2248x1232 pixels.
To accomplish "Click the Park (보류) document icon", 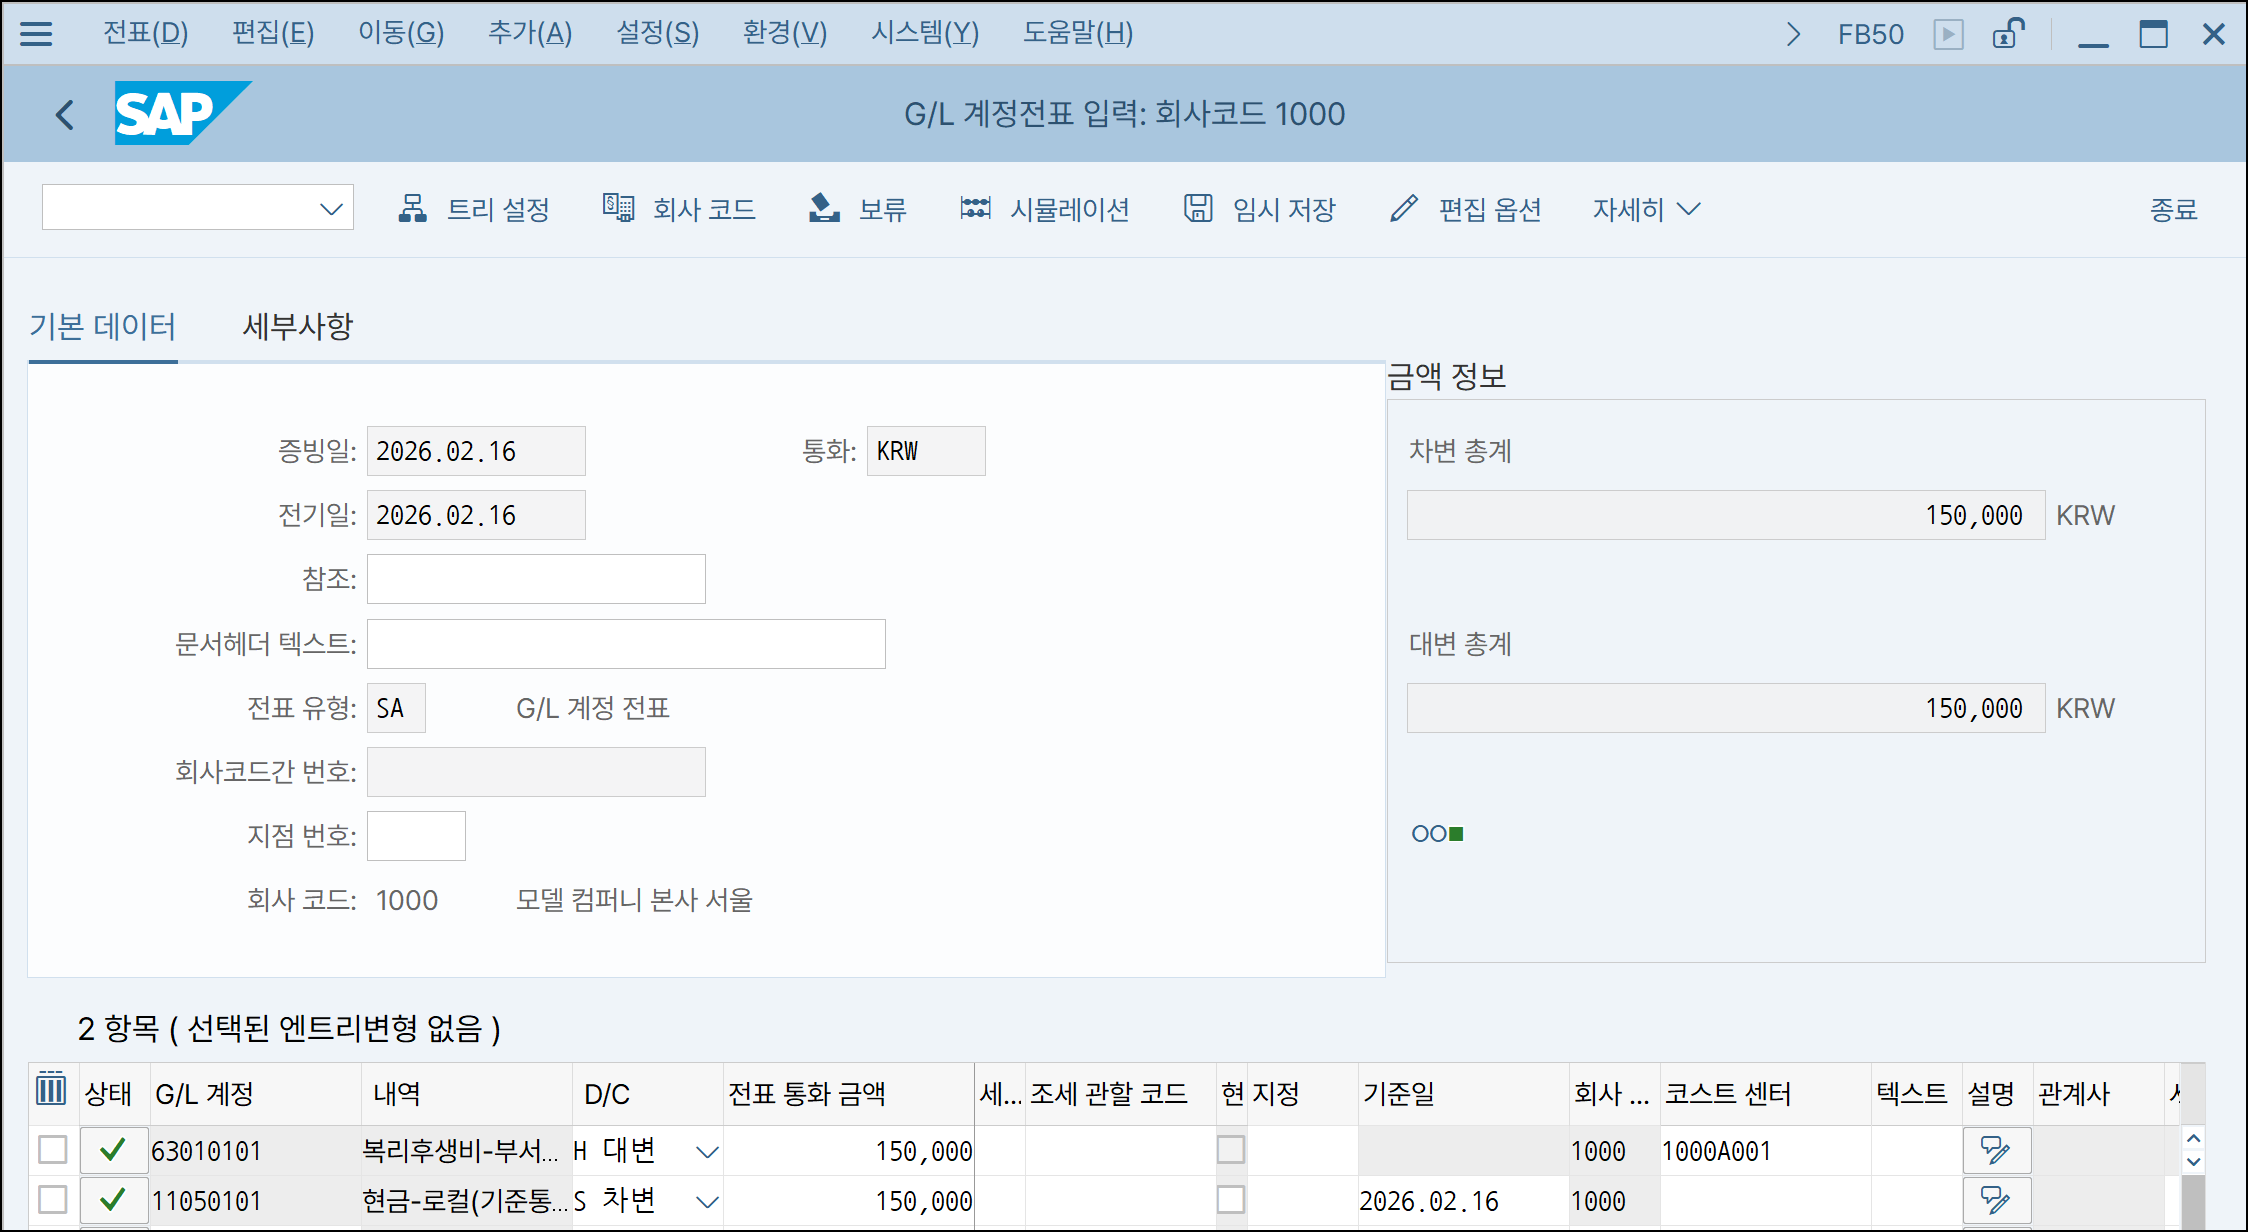I will (824, 208).
